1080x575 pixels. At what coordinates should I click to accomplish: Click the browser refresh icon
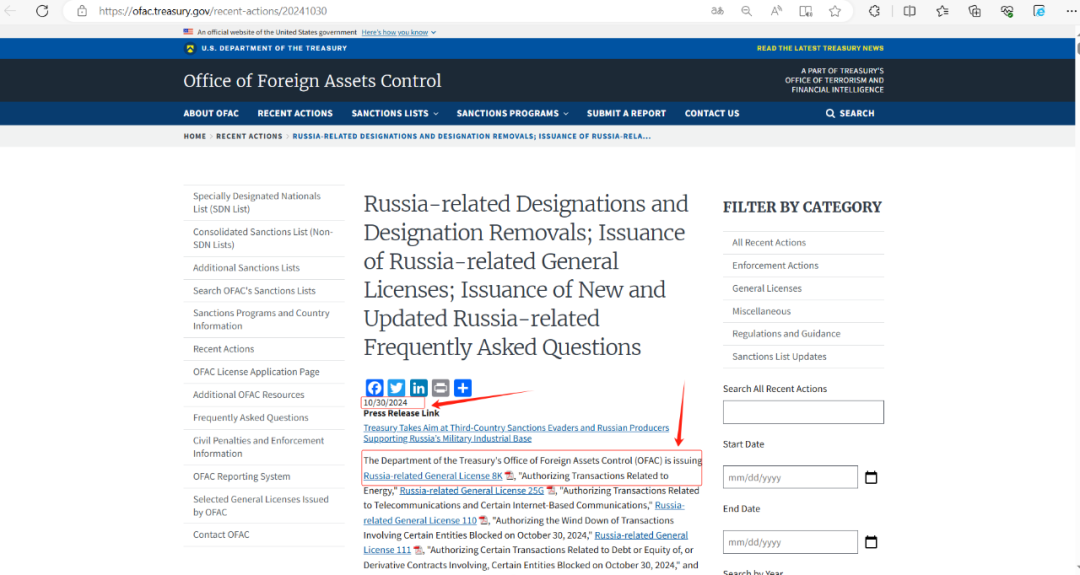tap(41, 11)
